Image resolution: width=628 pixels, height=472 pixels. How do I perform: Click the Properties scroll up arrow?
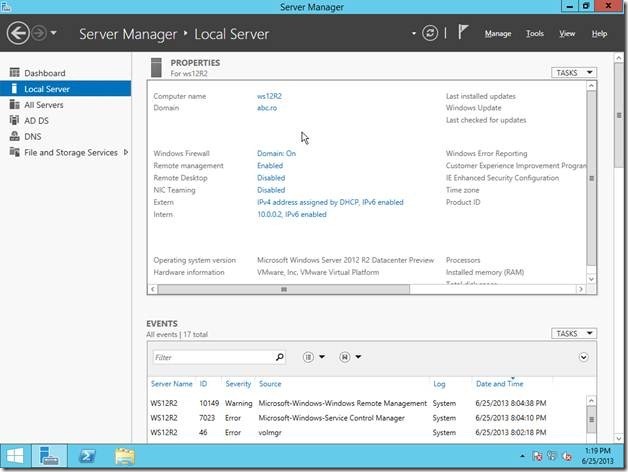(x=592, y=86)
